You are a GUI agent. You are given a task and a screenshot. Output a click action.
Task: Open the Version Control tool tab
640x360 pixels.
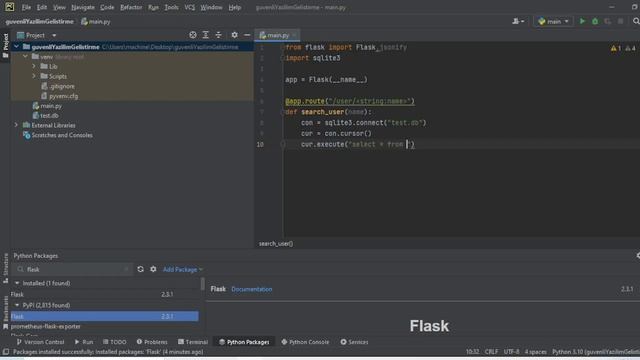40,342
